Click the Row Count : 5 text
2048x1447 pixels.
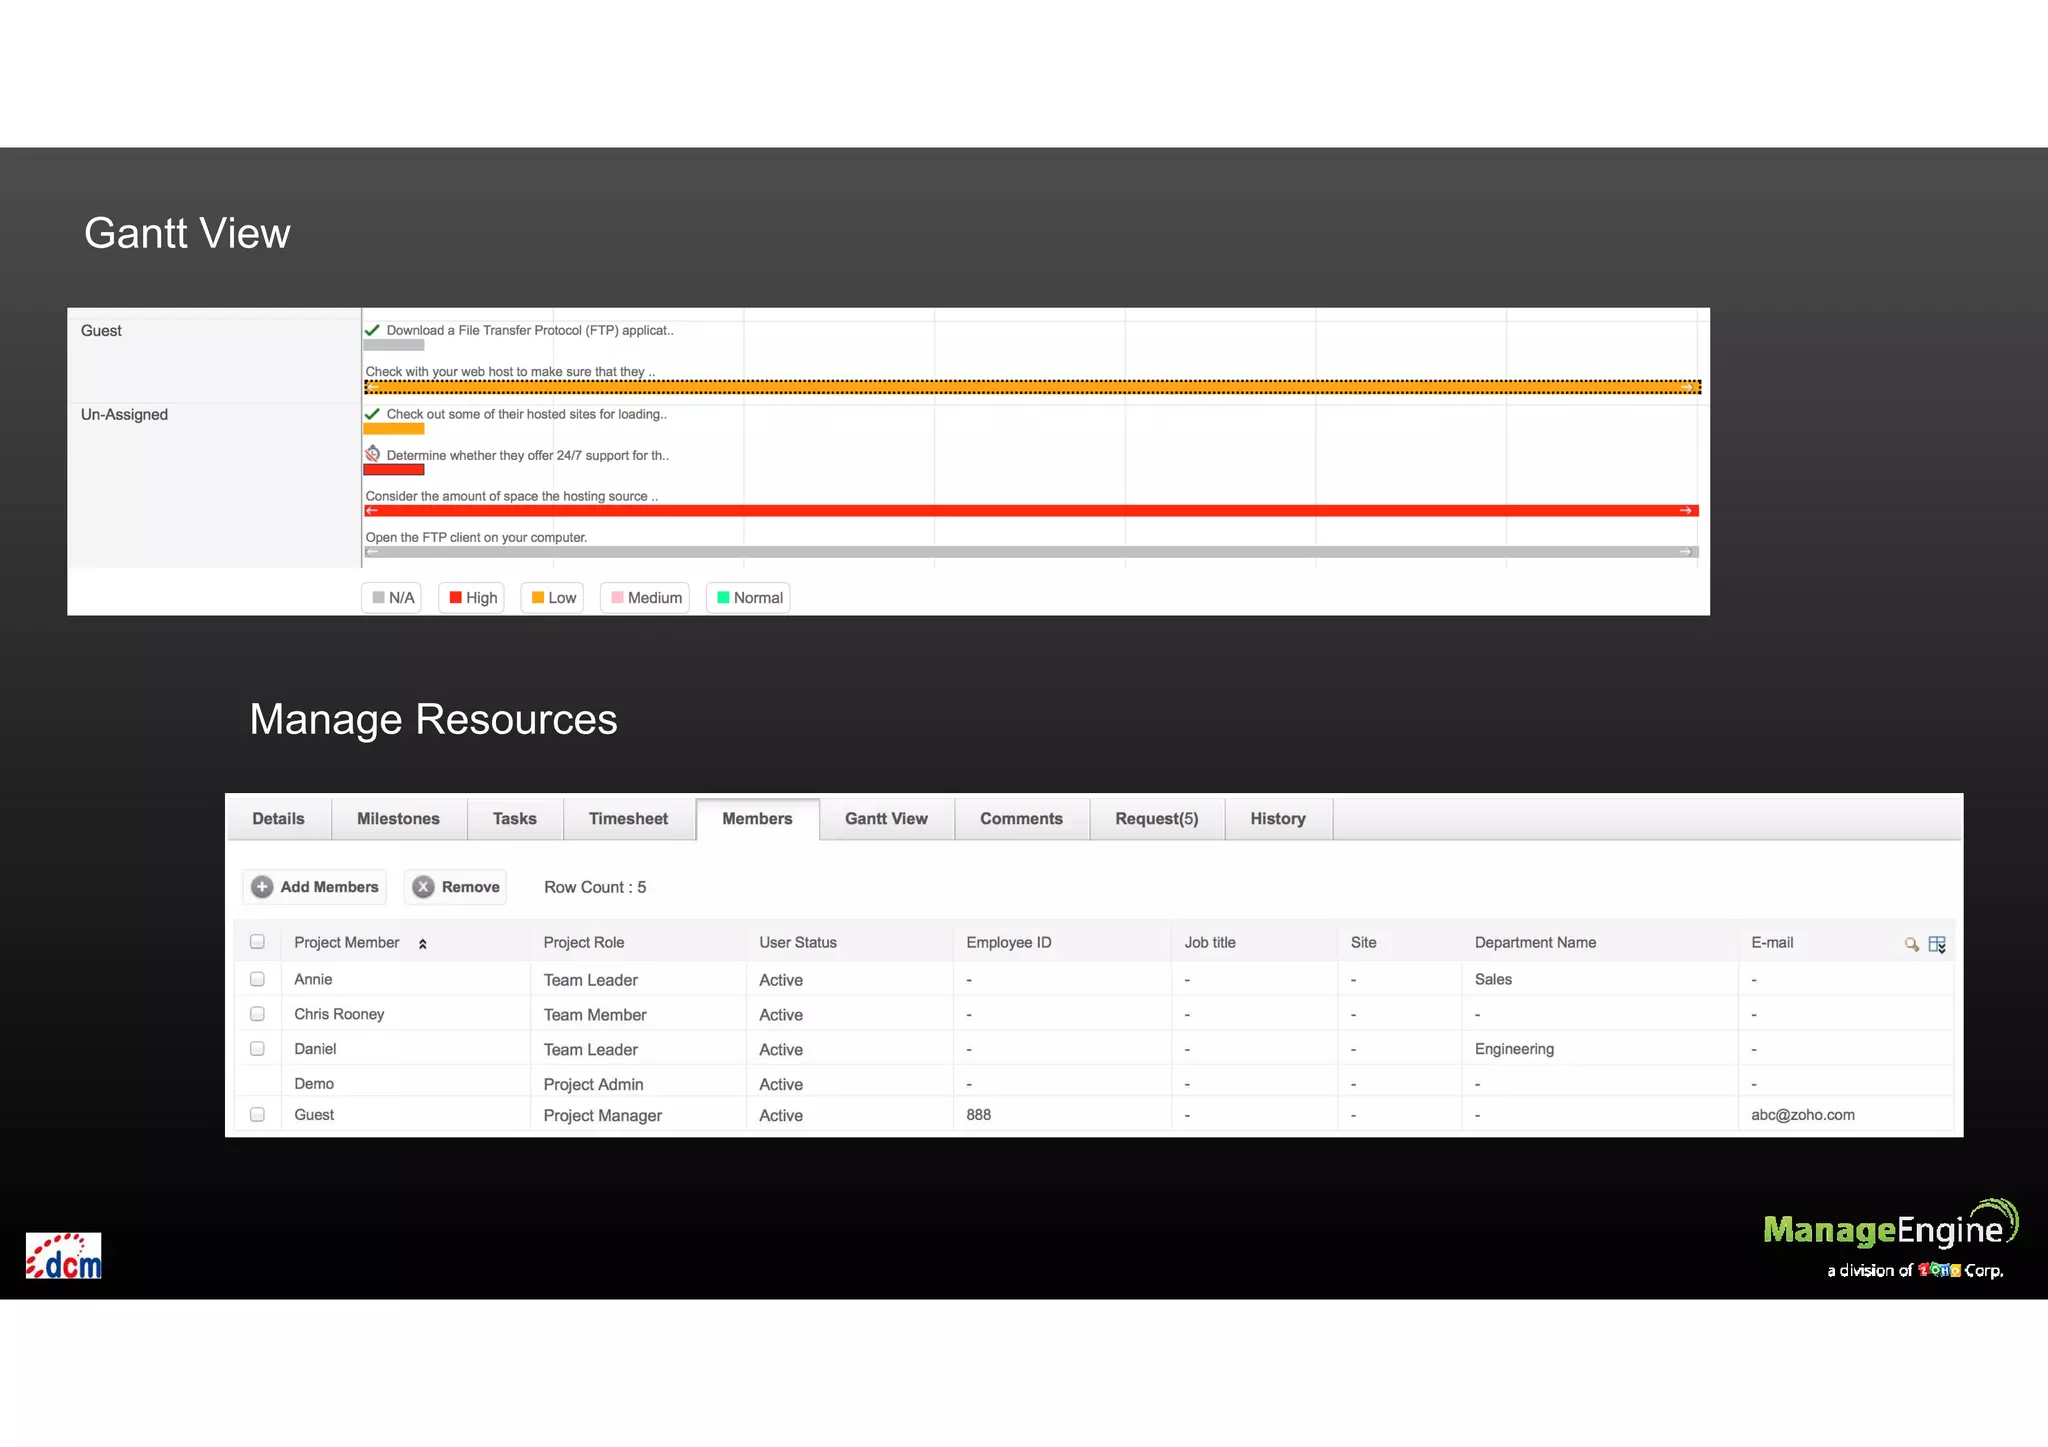(x=595, y=887)
